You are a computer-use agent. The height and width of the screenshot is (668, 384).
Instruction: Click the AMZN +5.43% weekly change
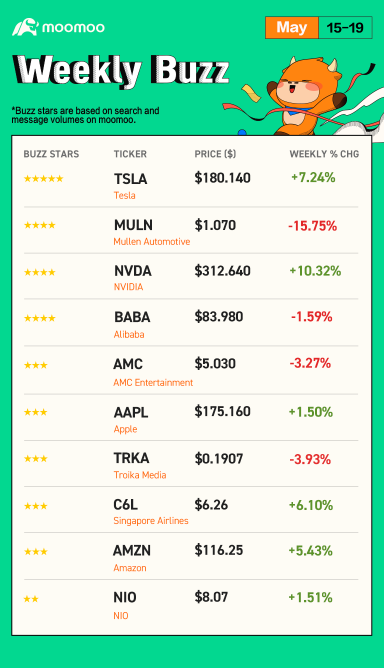pyautogui.click(x=310, y=550)
